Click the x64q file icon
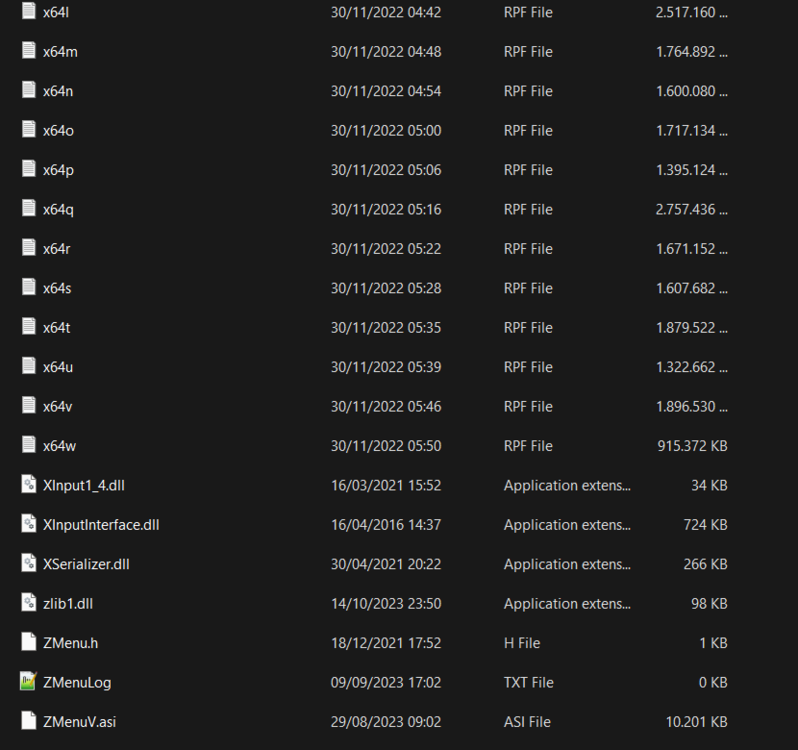Viewport: 798px width, 750px height. [x=28, y=208]
